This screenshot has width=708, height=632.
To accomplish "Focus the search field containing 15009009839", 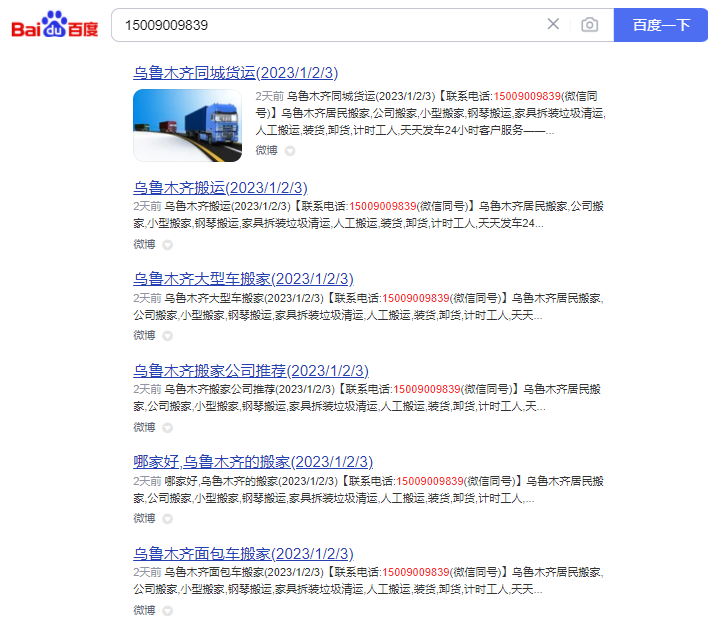I will (330, 24).
